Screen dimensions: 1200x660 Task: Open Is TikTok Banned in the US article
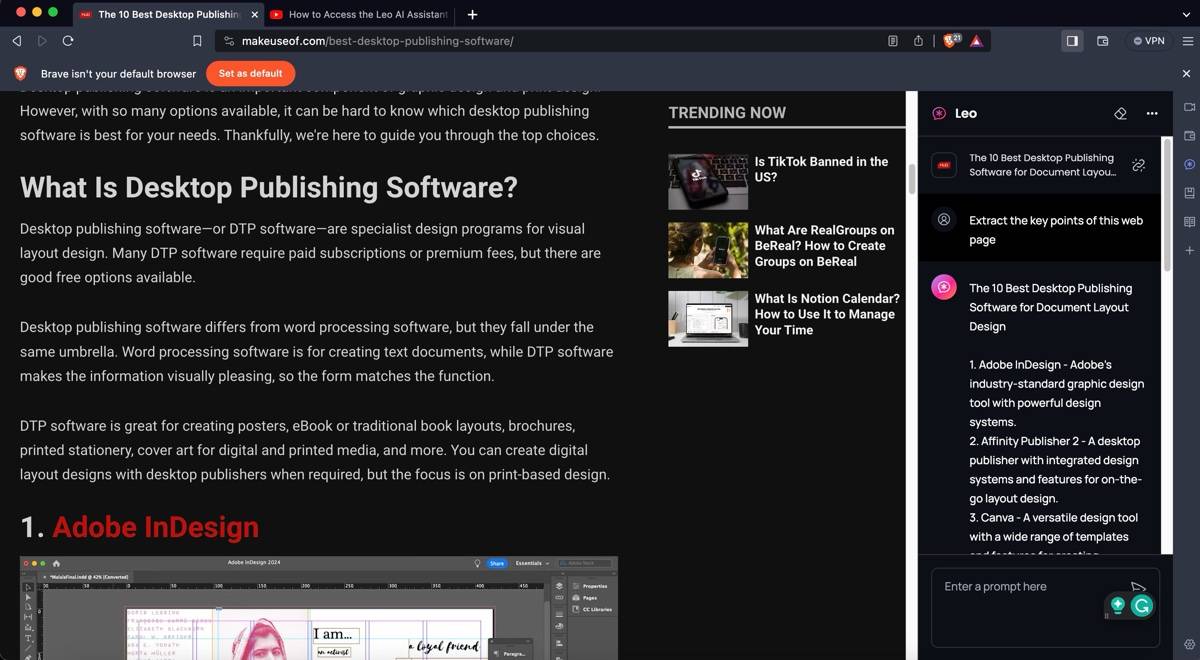coord(821,169)
